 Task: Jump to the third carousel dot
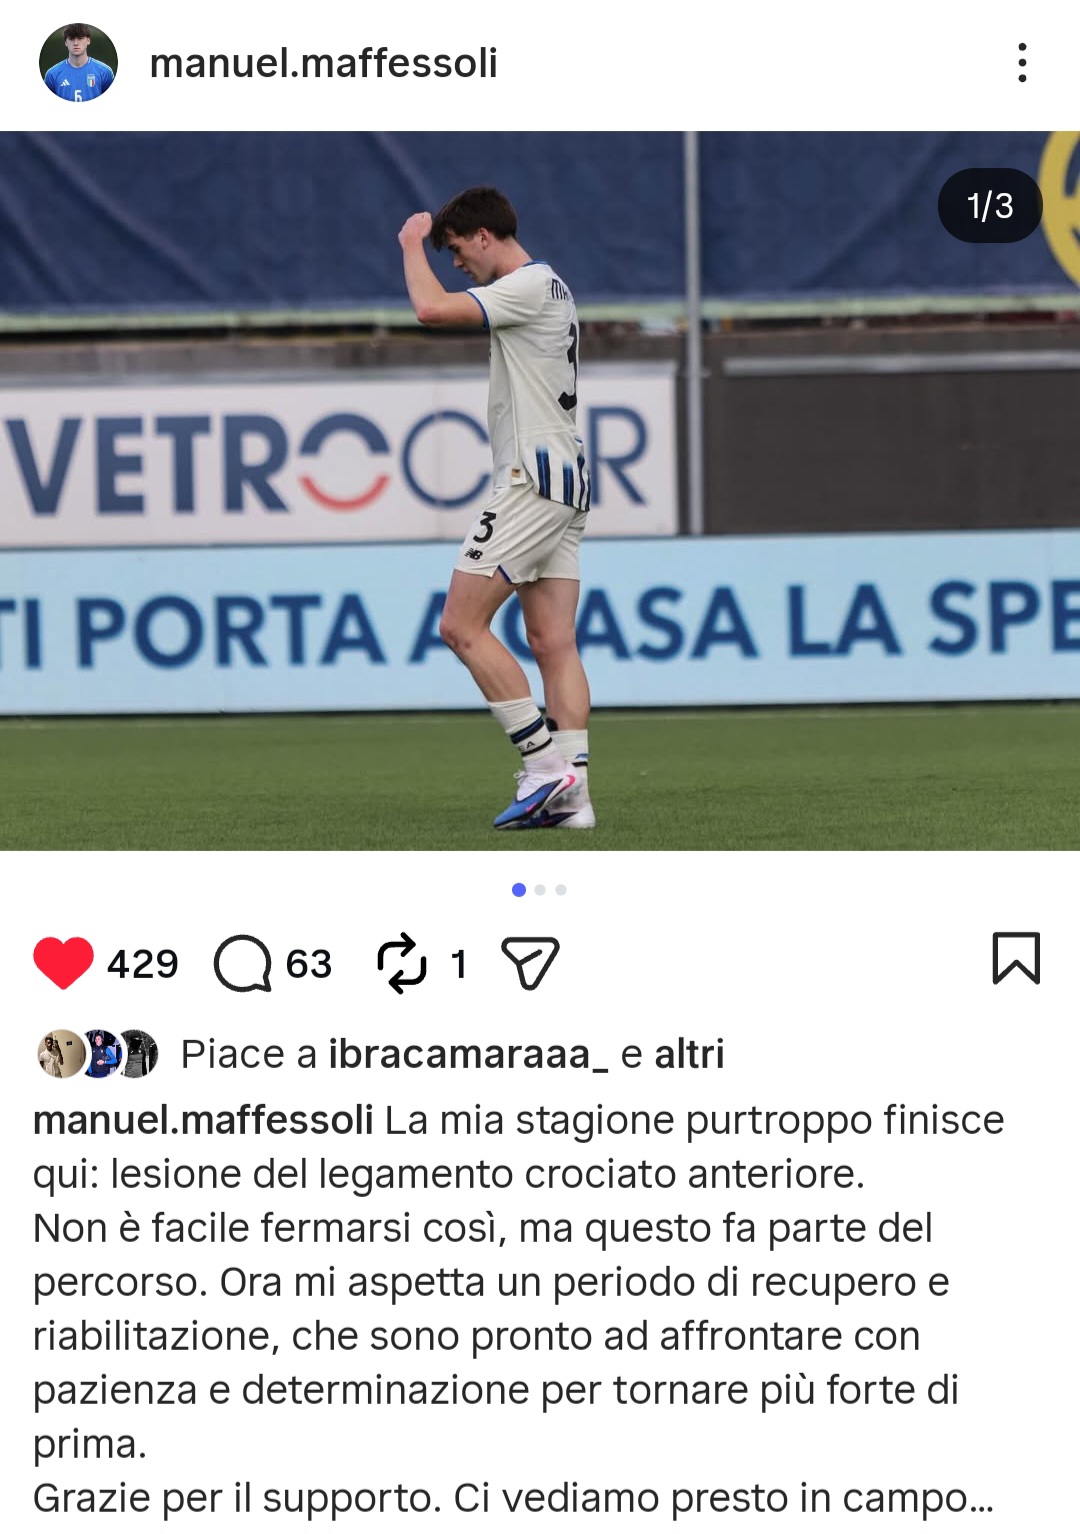pos(561,890)
